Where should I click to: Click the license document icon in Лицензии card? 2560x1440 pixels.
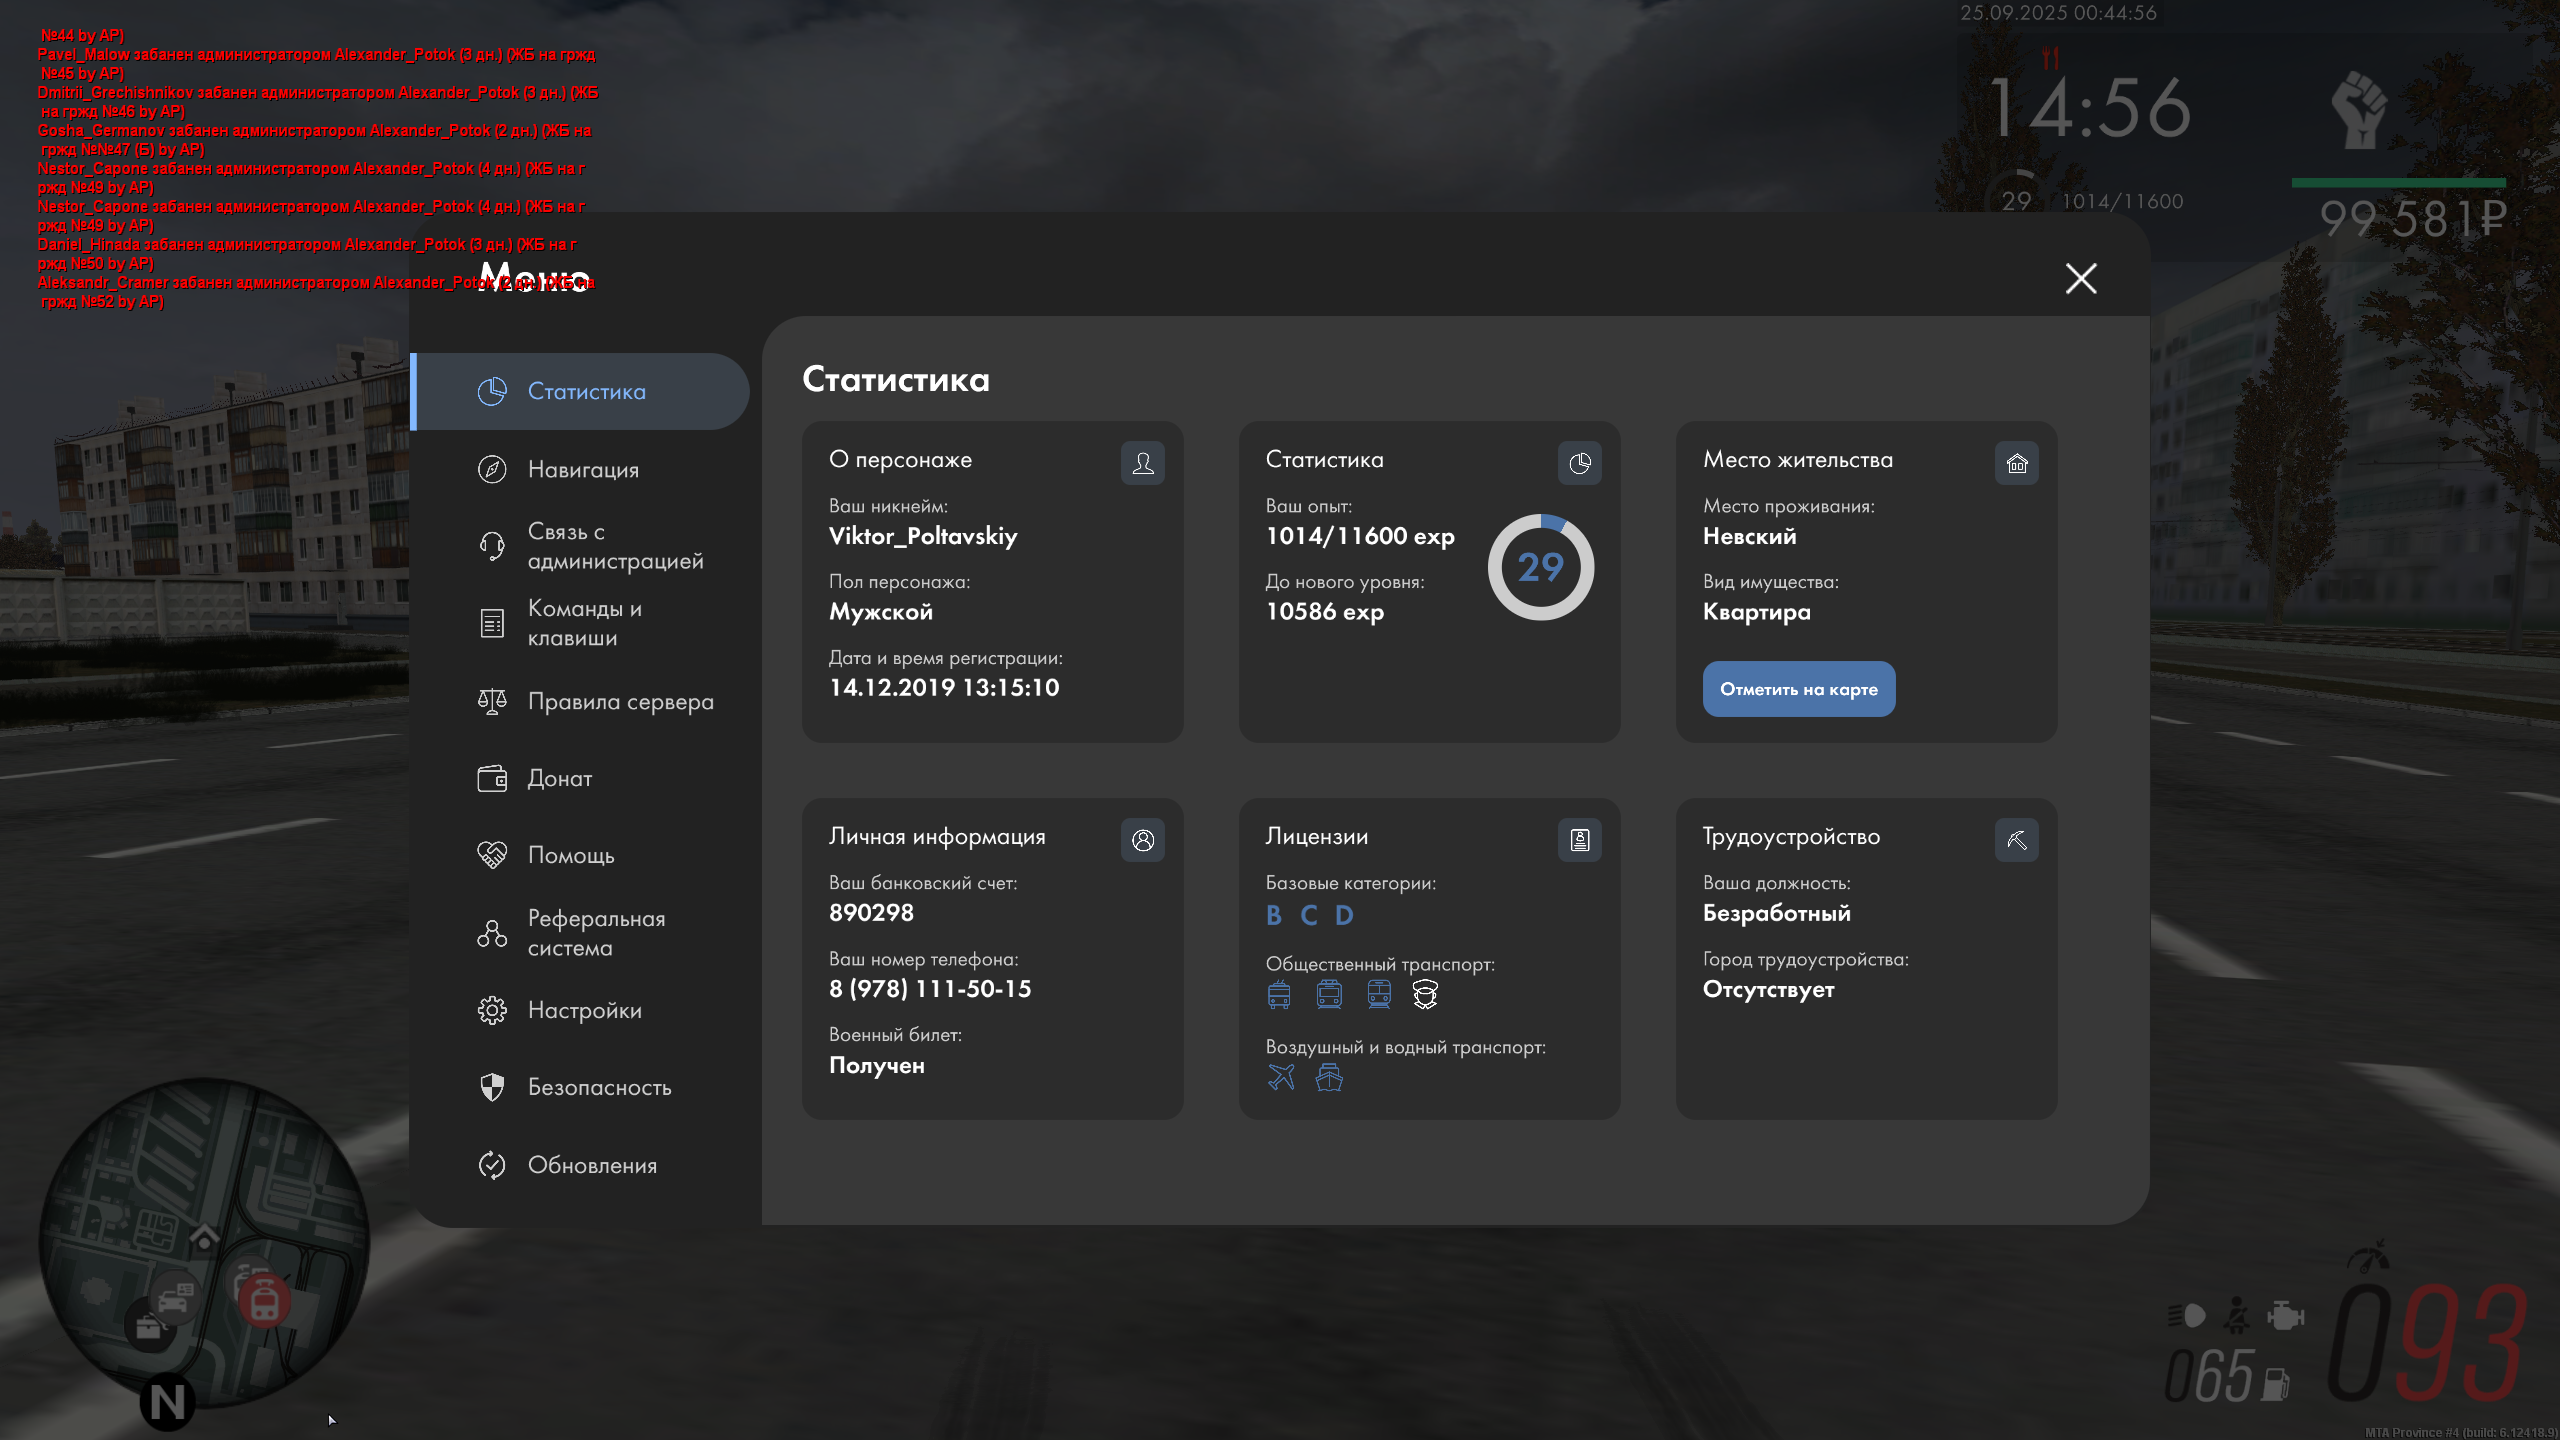click(x=1579, y=840)
